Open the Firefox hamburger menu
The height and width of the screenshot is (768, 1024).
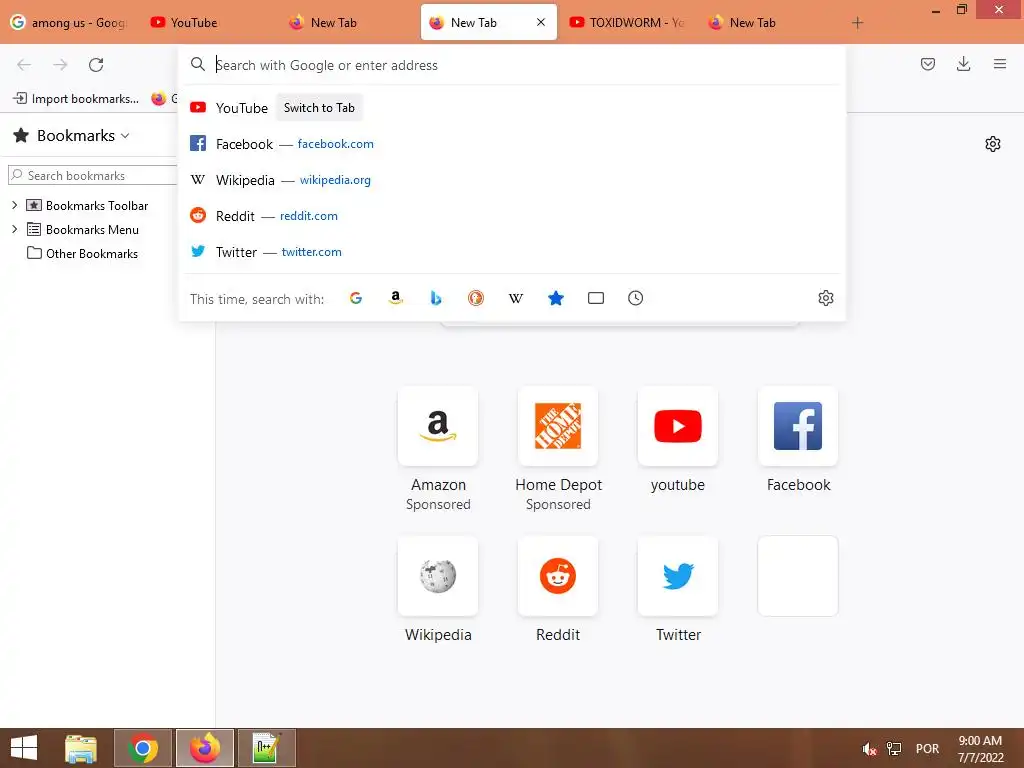click(1000, 64)
